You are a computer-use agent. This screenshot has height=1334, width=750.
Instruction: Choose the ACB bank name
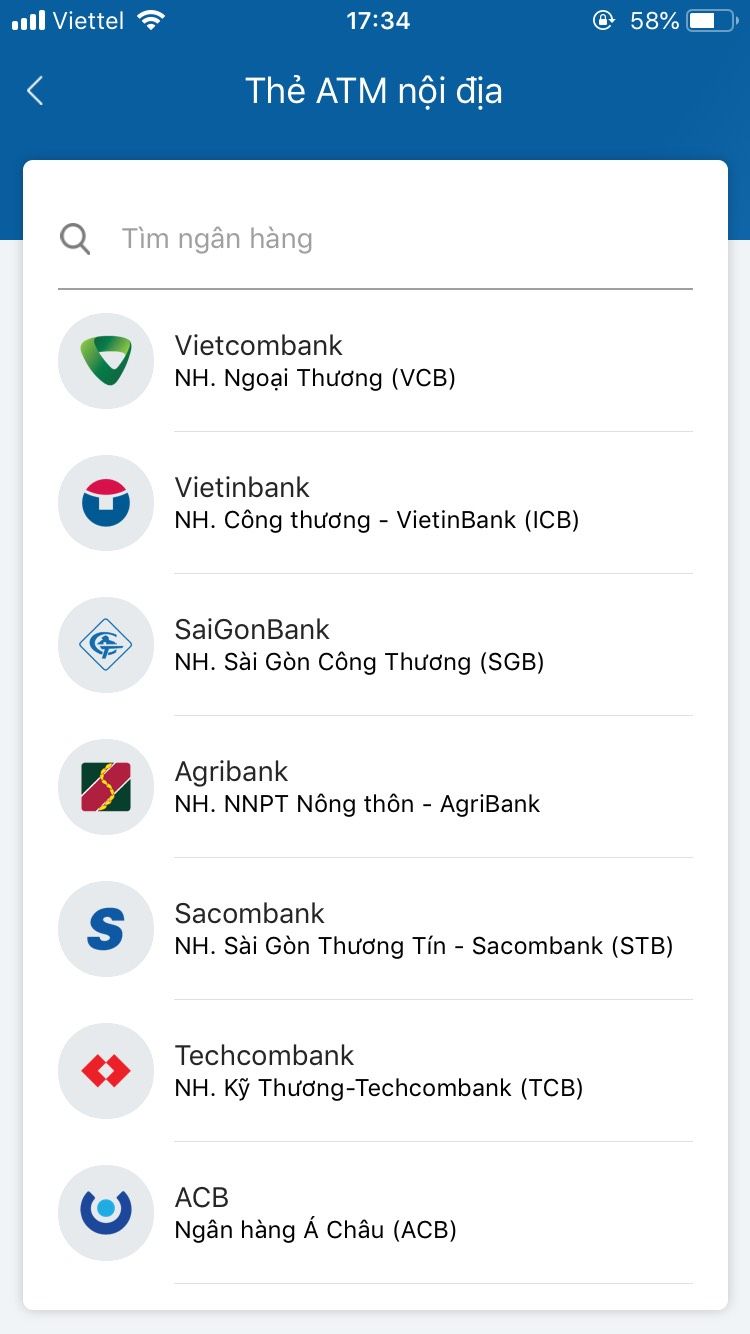tap(202, 1198)
